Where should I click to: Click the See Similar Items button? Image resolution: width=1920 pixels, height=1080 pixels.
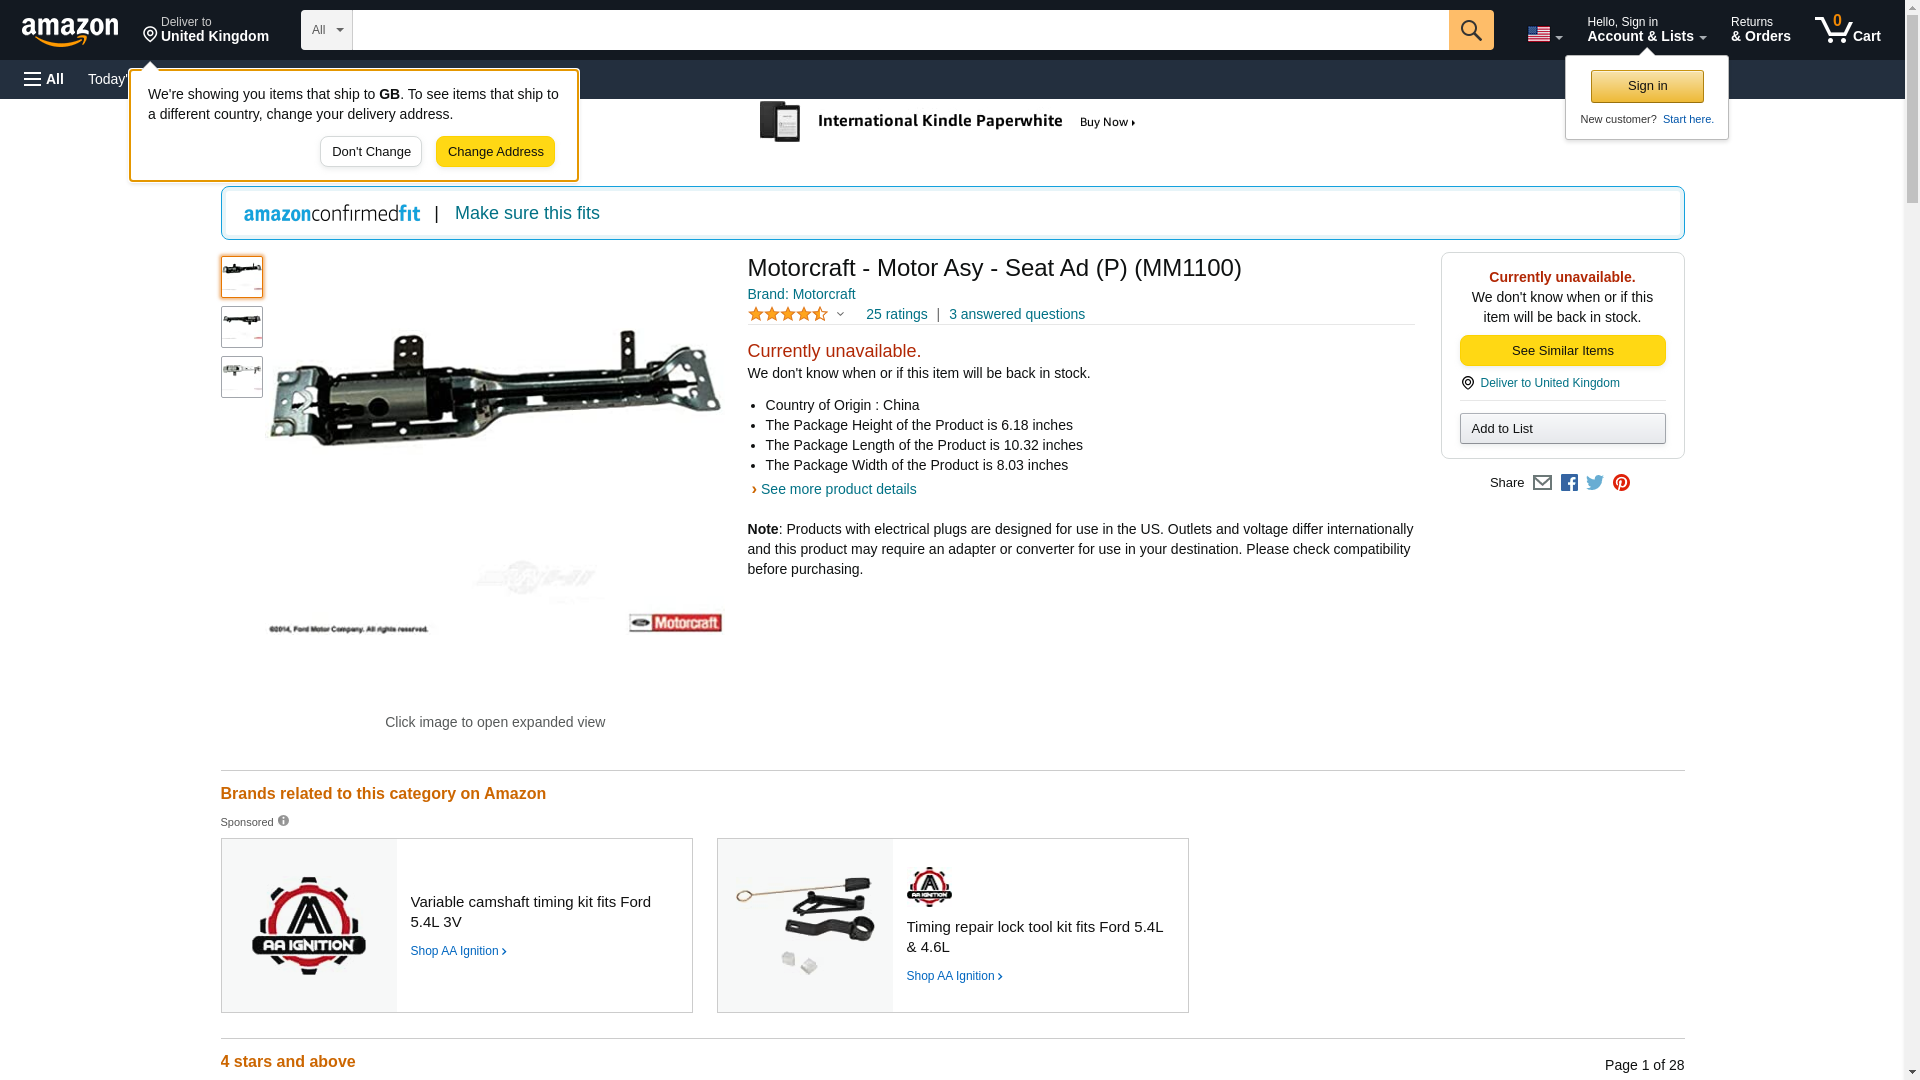1562,350
